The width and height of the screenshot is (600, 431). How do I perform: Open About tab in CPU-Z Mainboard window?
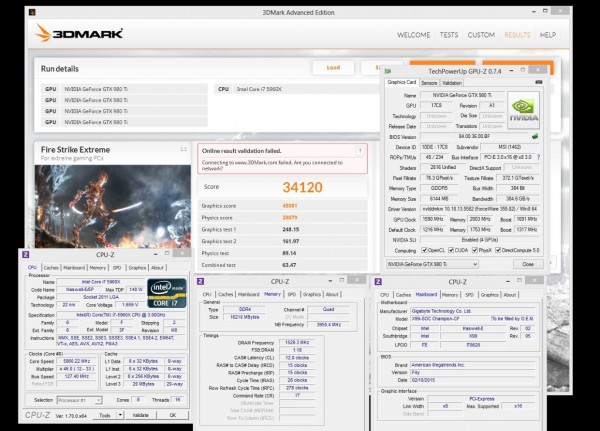point(509,295)
